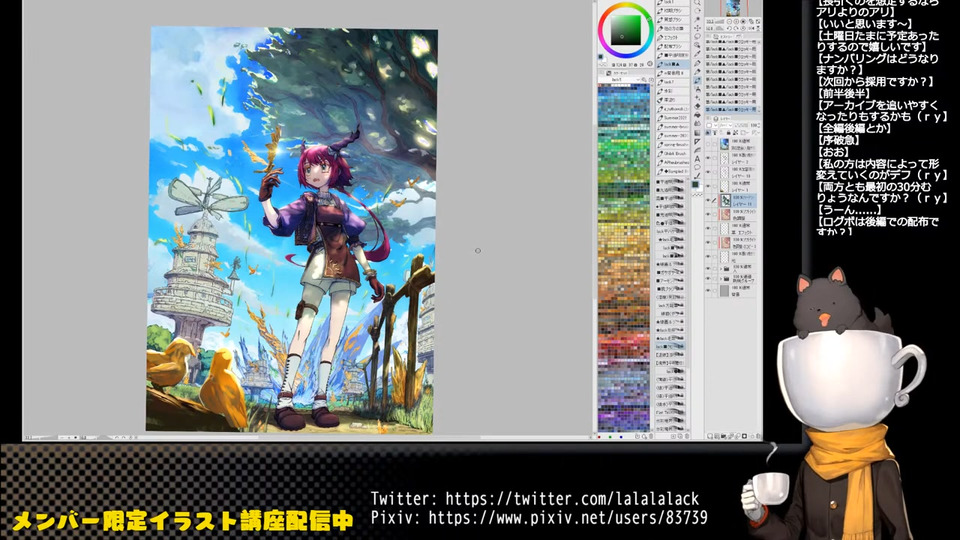
Task: Click Navigator reset rotation button
Action: coord(743,29)
